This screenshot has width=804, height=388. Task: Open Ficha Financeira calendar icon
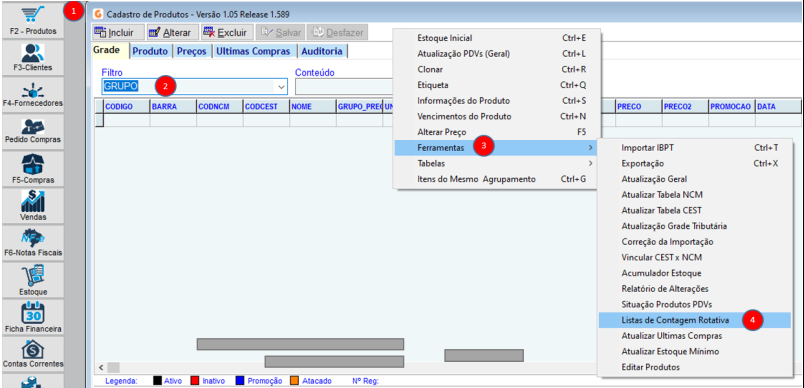click(x=33, y=317)
